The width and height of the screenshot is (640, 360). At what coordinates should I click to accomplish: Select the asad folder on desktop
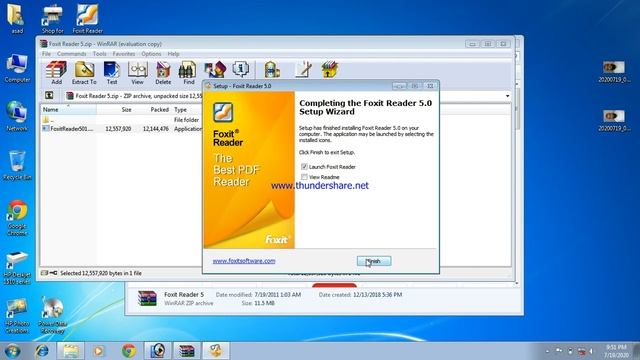pyautogui.click(x=17, y=19)
